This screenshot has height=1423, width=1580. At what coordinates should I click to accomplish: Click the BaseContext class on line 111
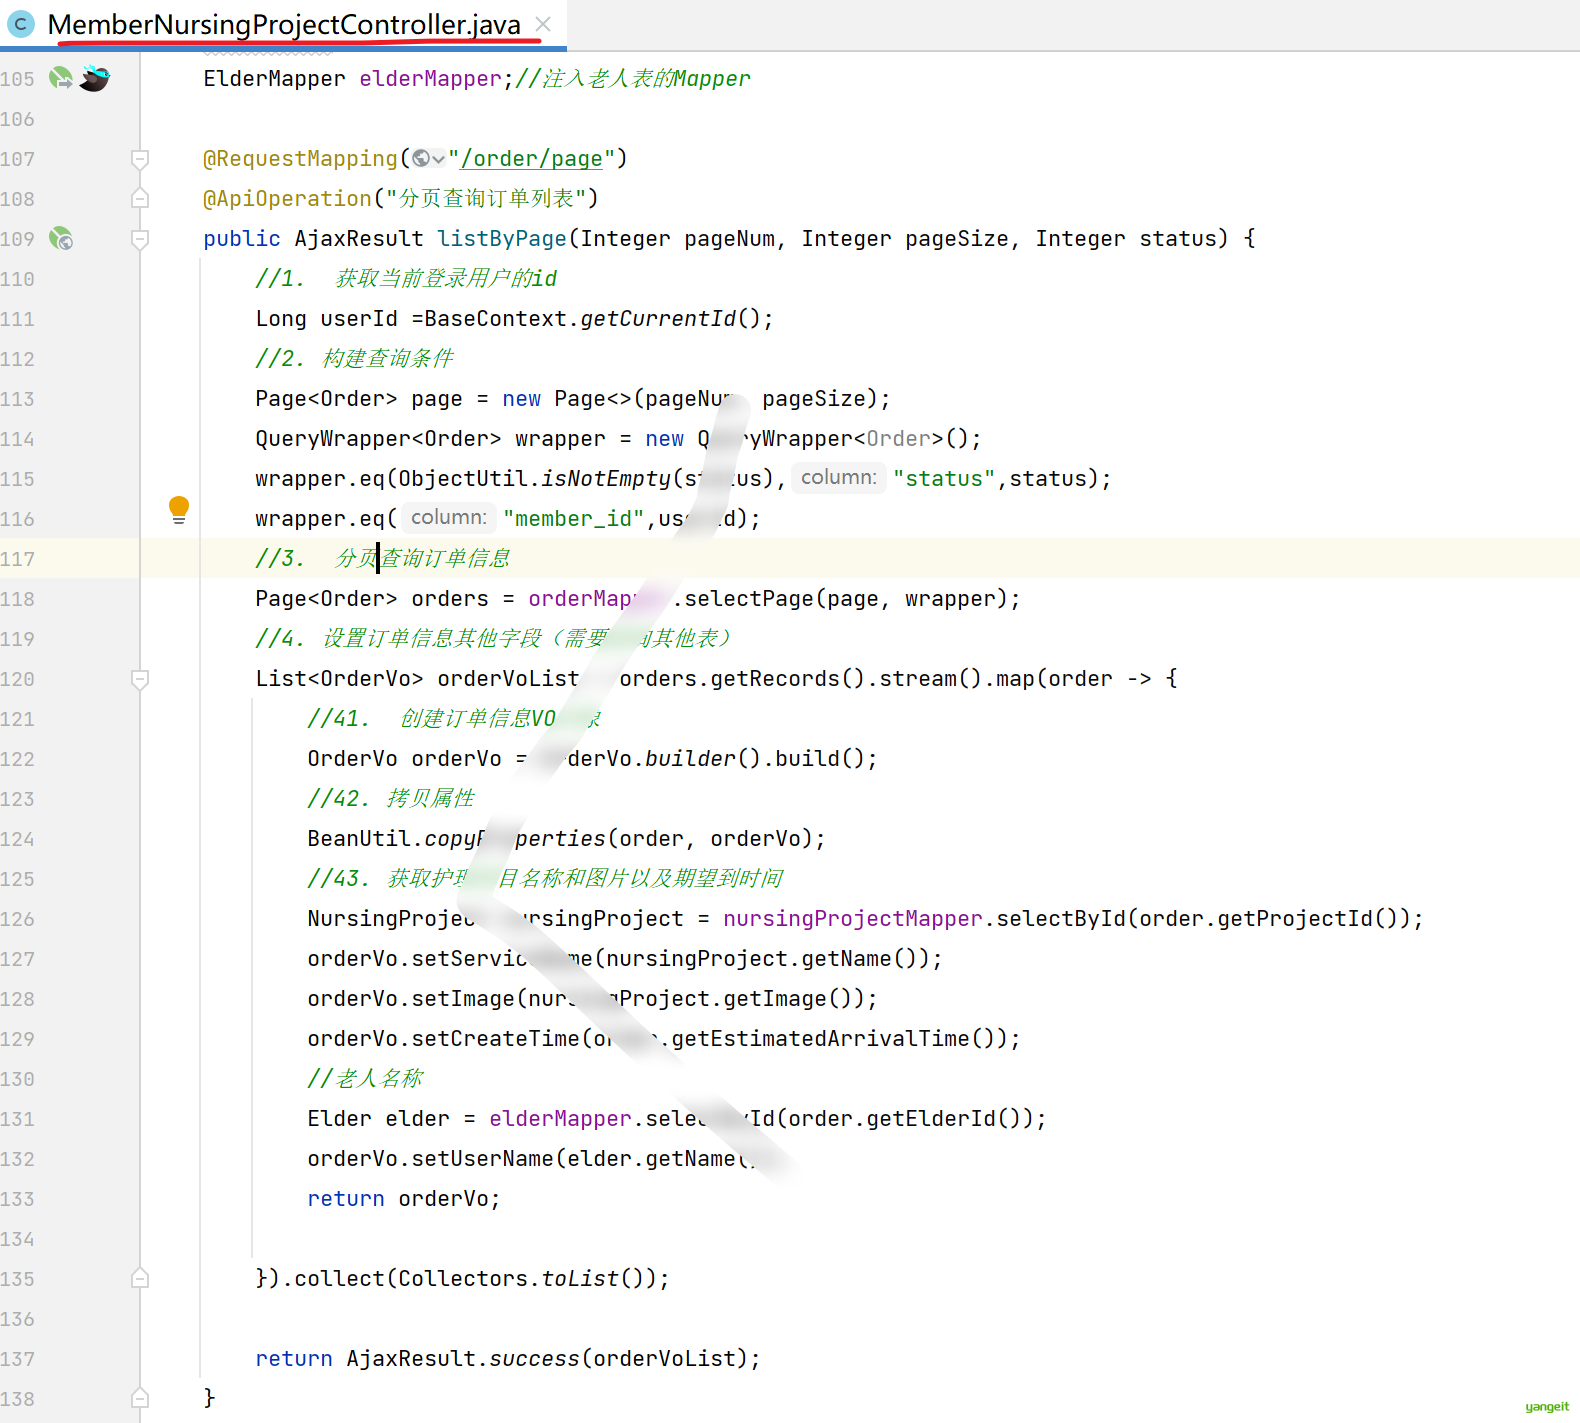click(x=495, y=318)
